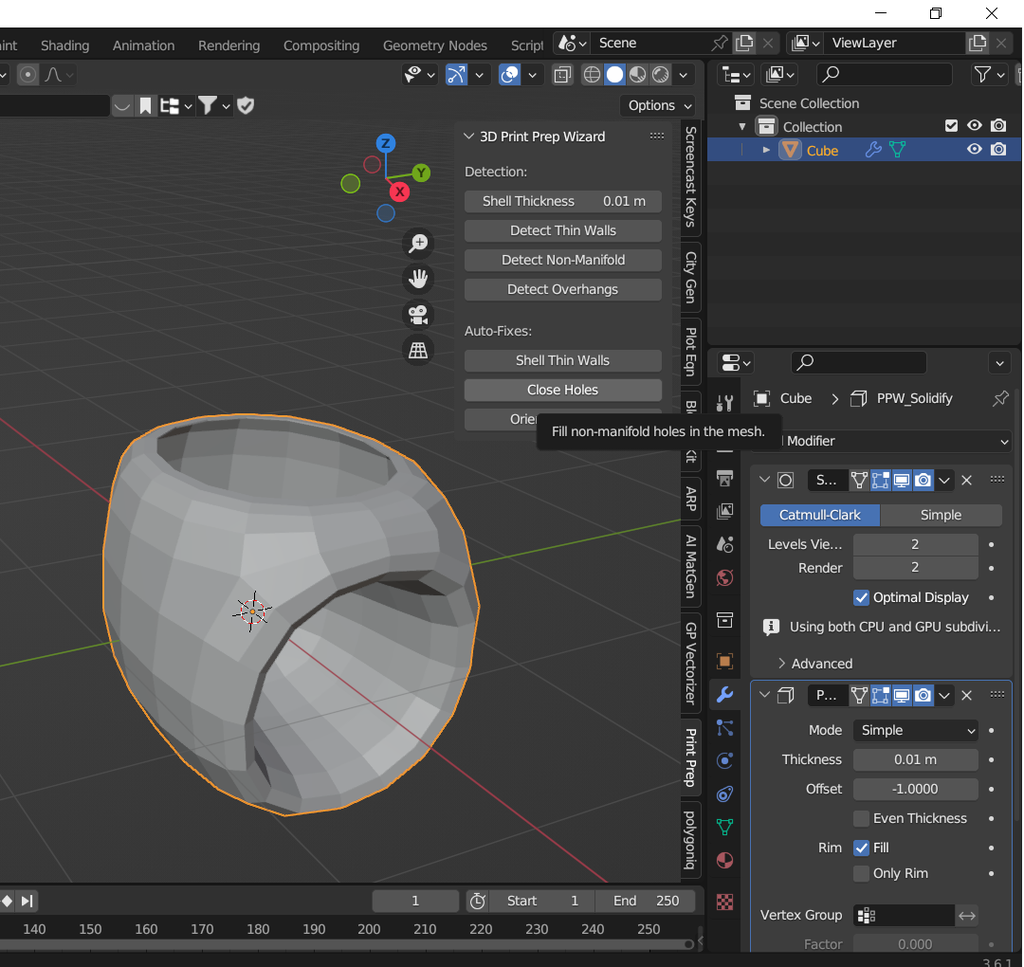Open World properties tab icon
Screen dimensions: 1024x967
point(724,578)
